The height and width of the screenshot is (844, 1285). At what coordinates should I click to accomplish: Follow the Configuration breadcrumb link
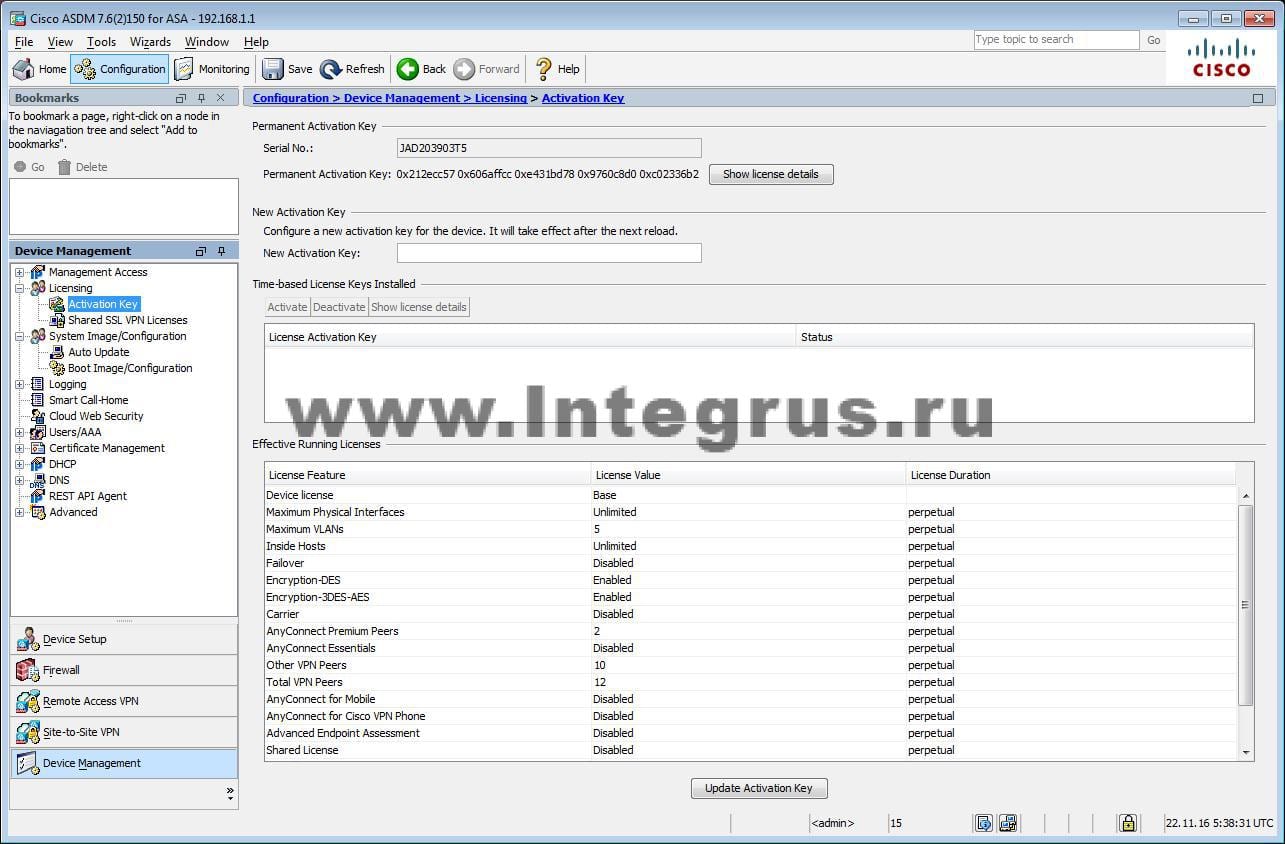(291, 98)
